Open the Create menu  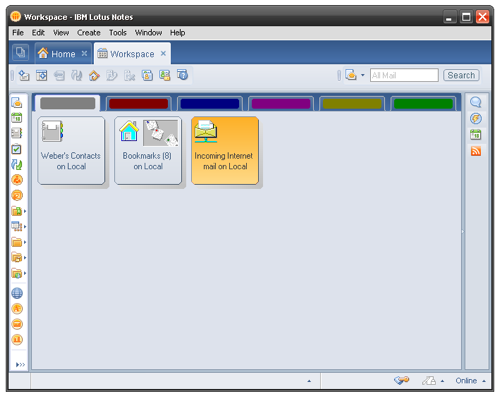pos(89,33)
